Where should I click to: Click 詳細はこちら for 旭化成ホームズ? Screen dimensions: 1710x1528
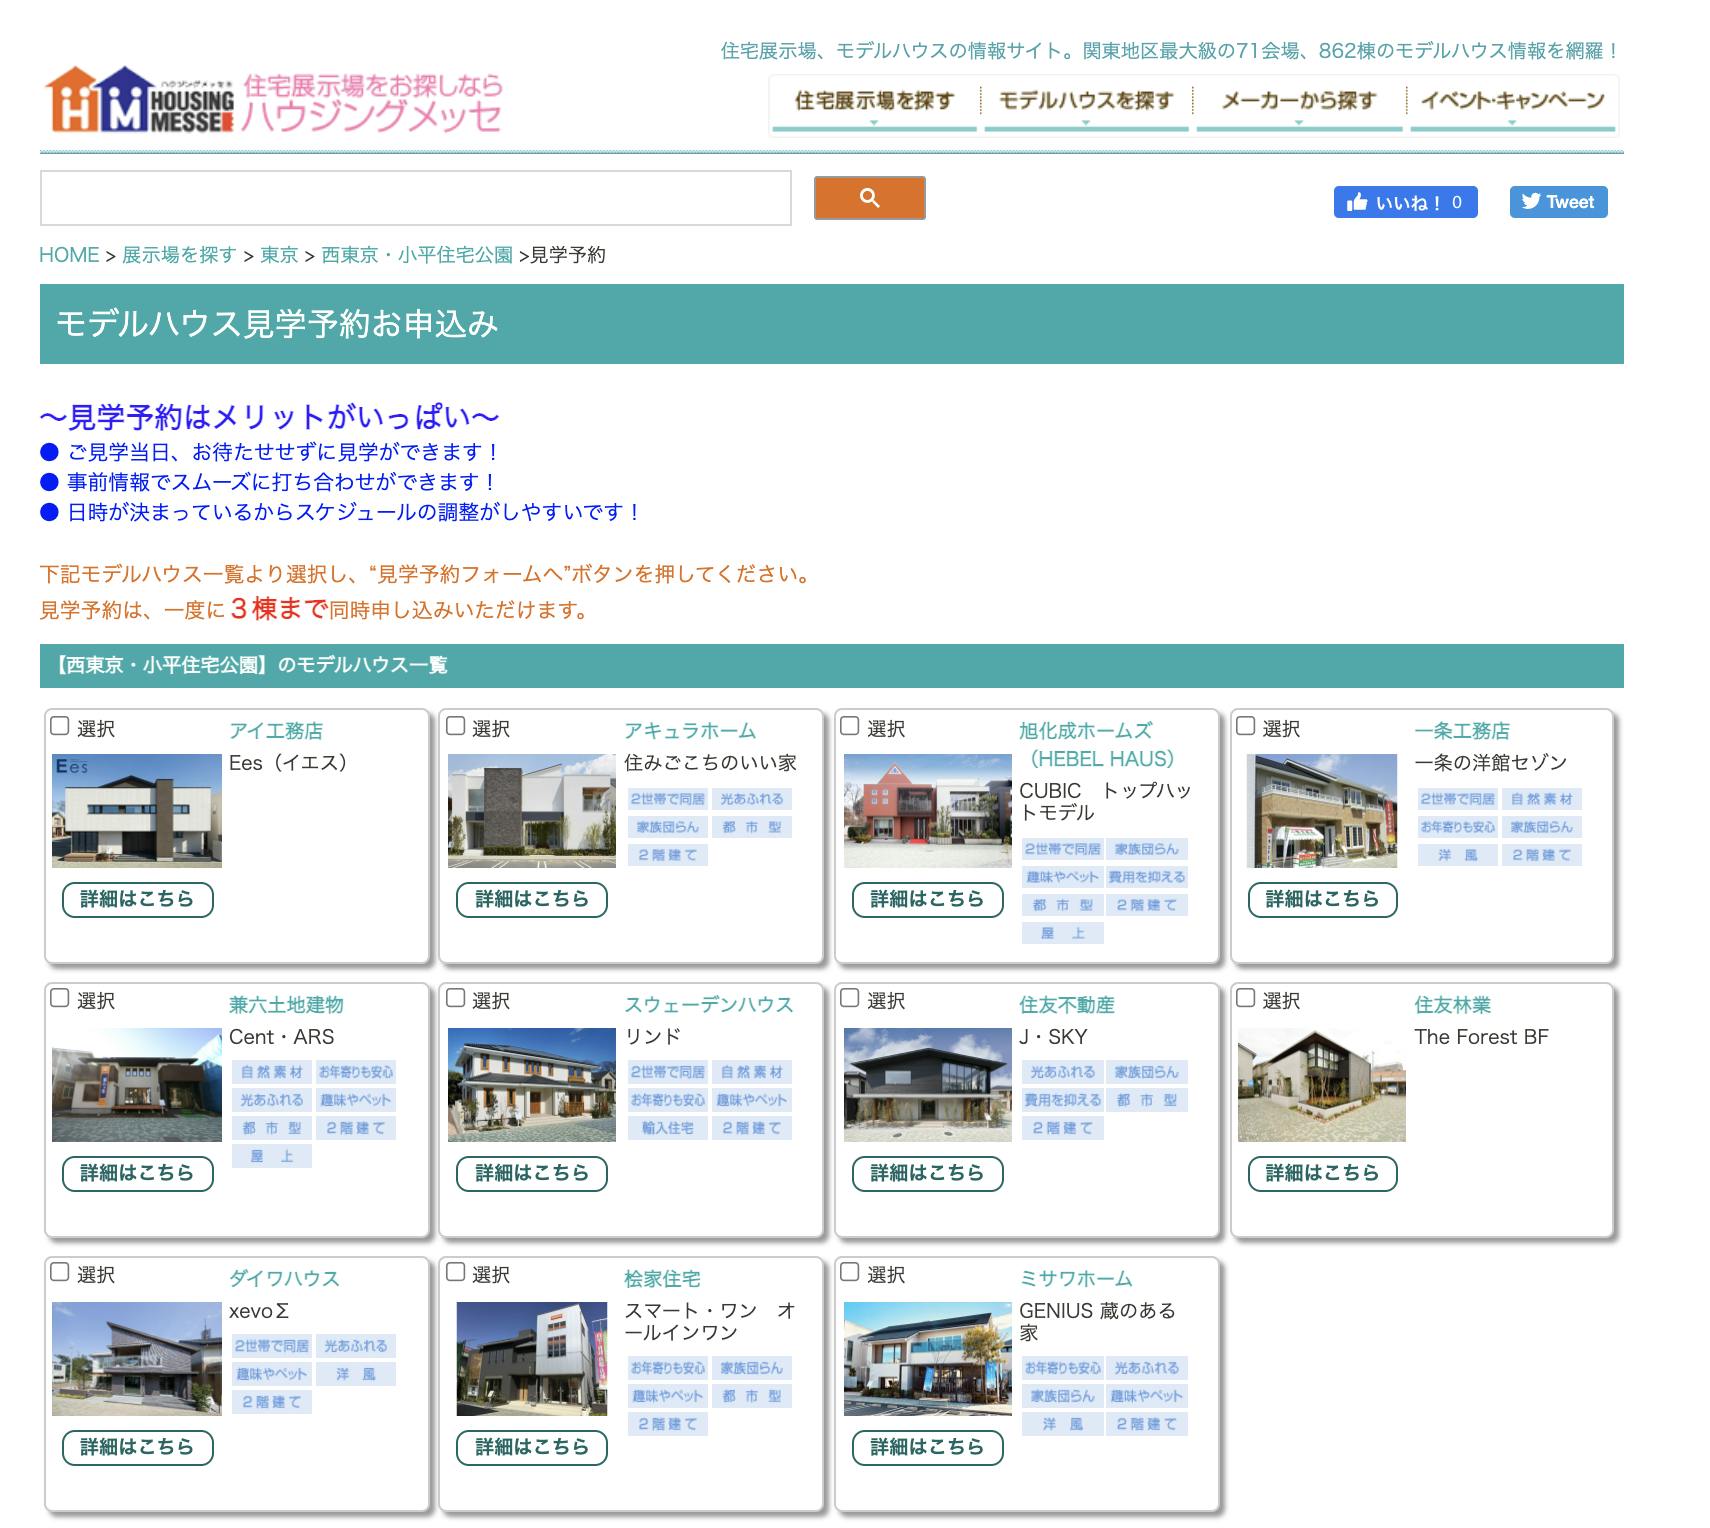(x=927, y=899)
